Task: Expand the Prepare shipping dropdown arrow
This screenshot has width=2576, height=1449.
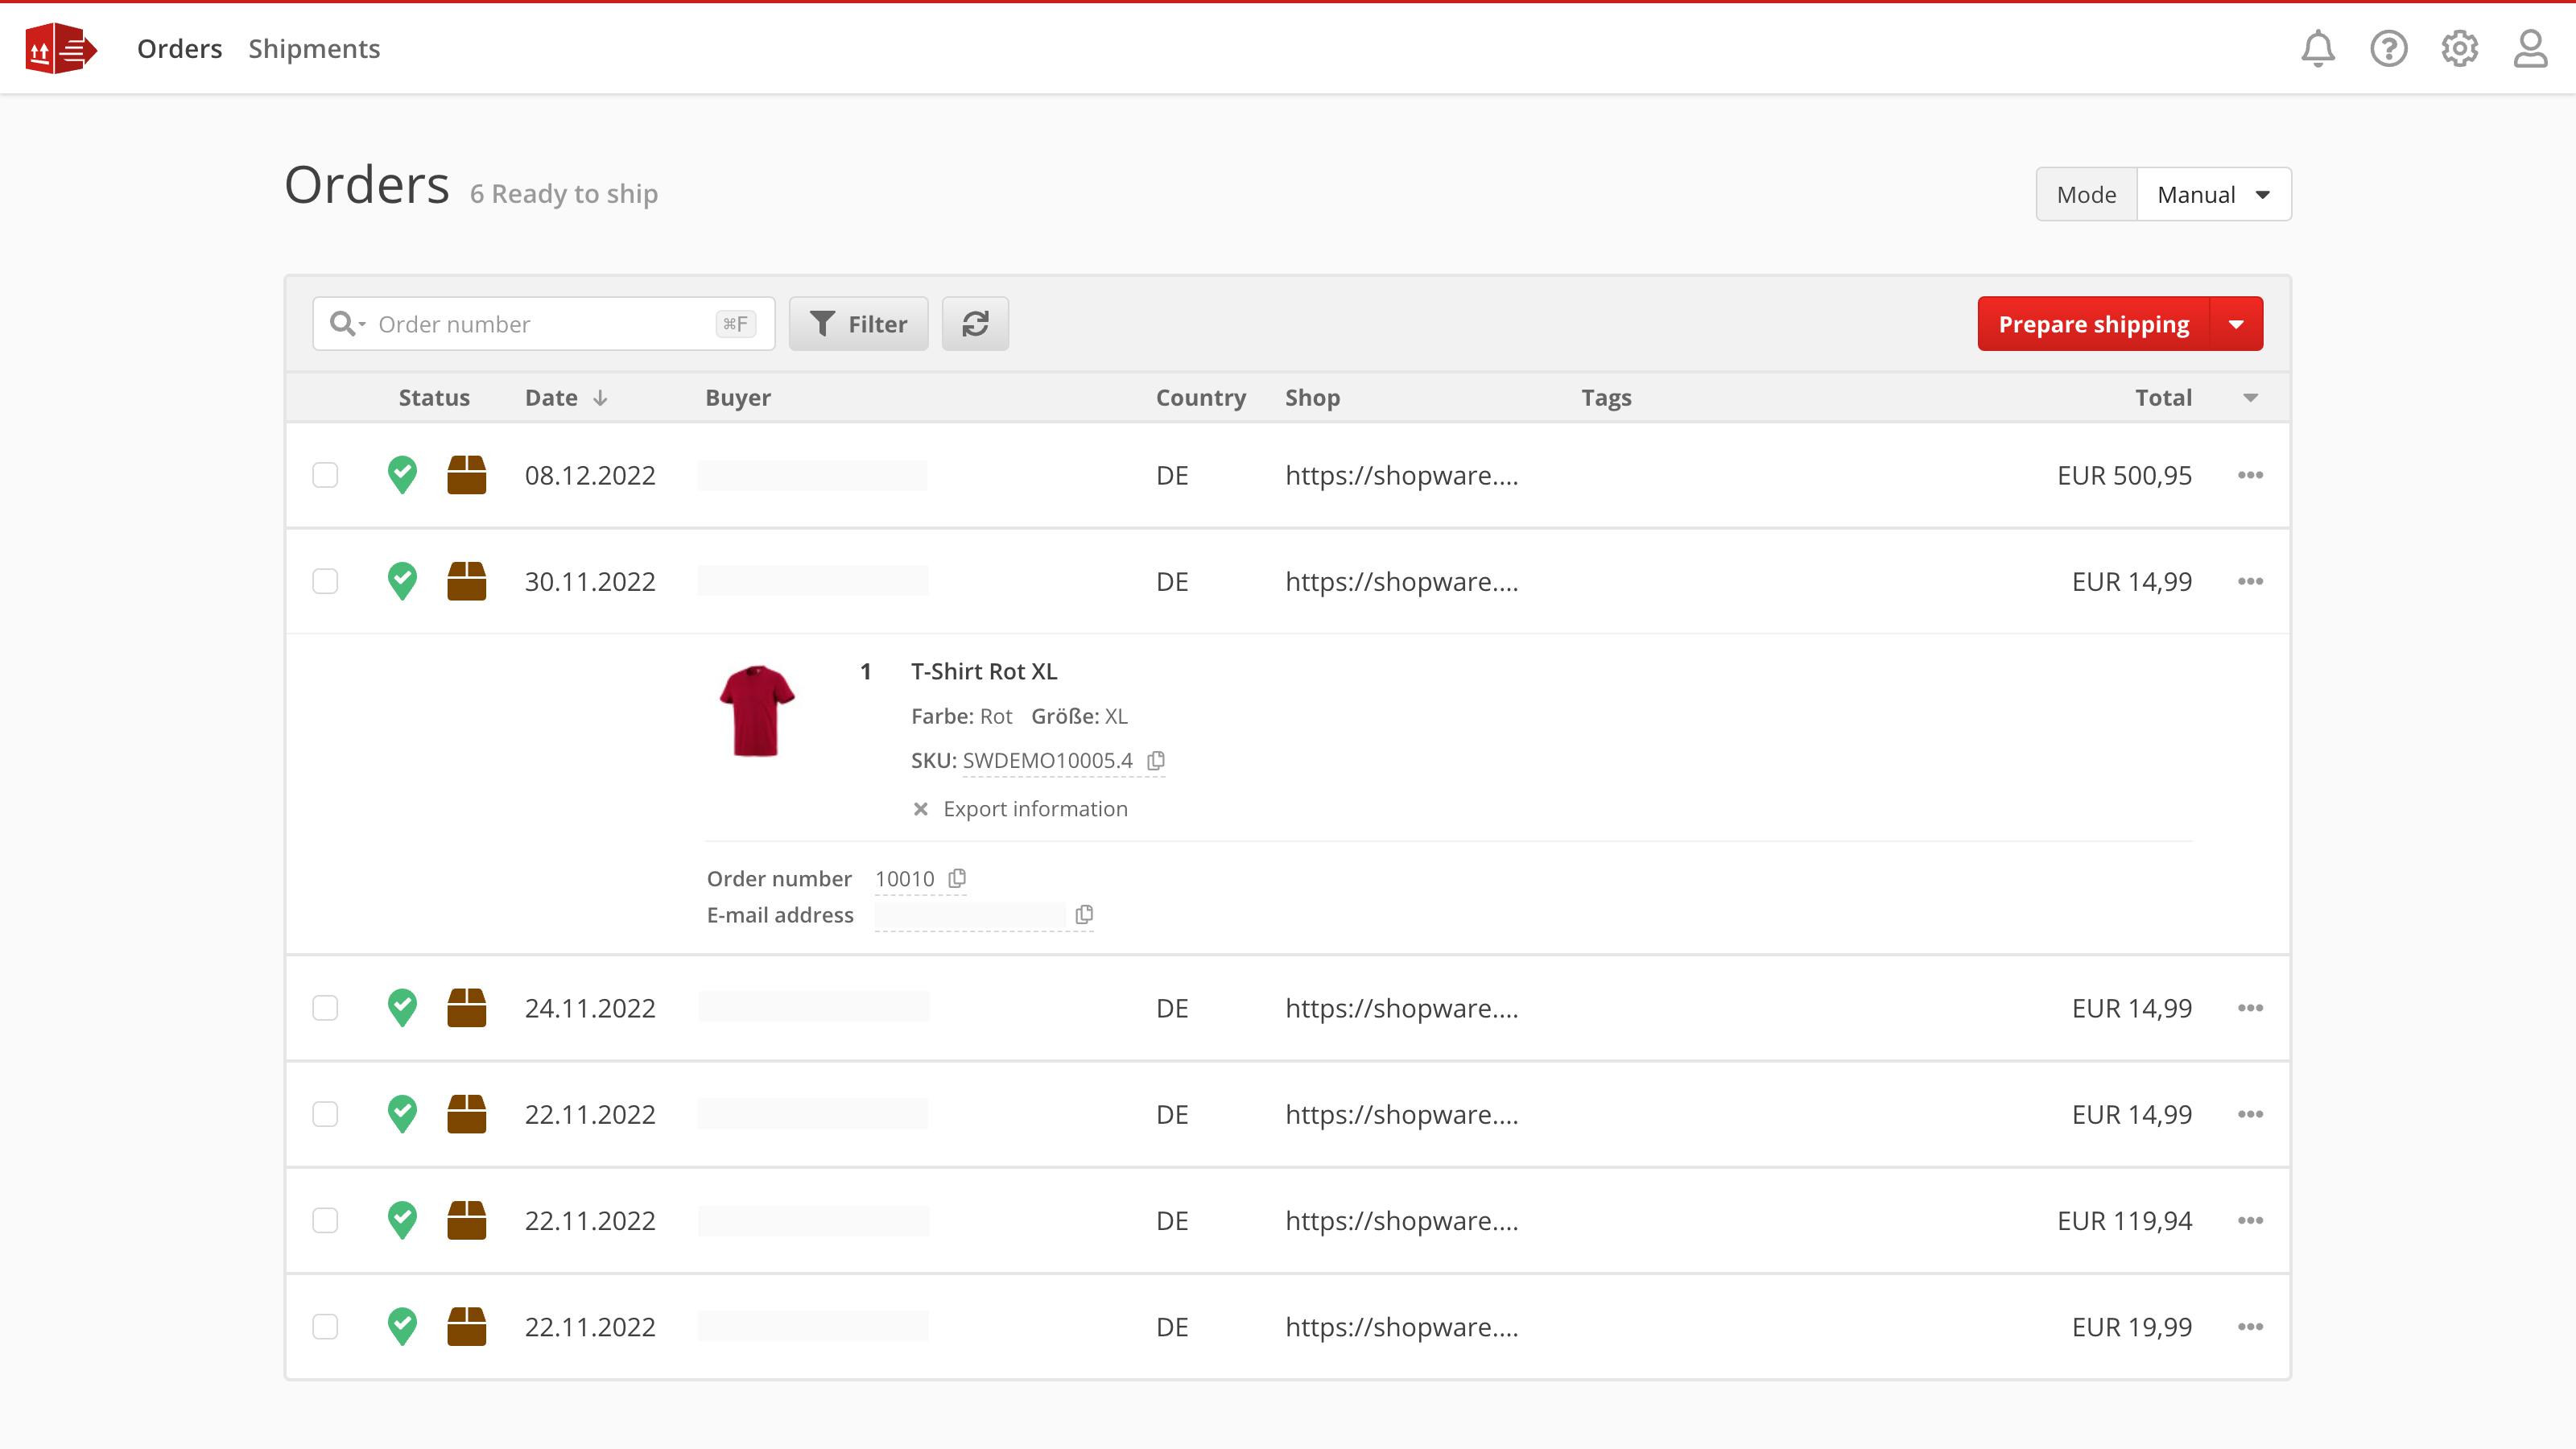Action: click(2236, 323)
